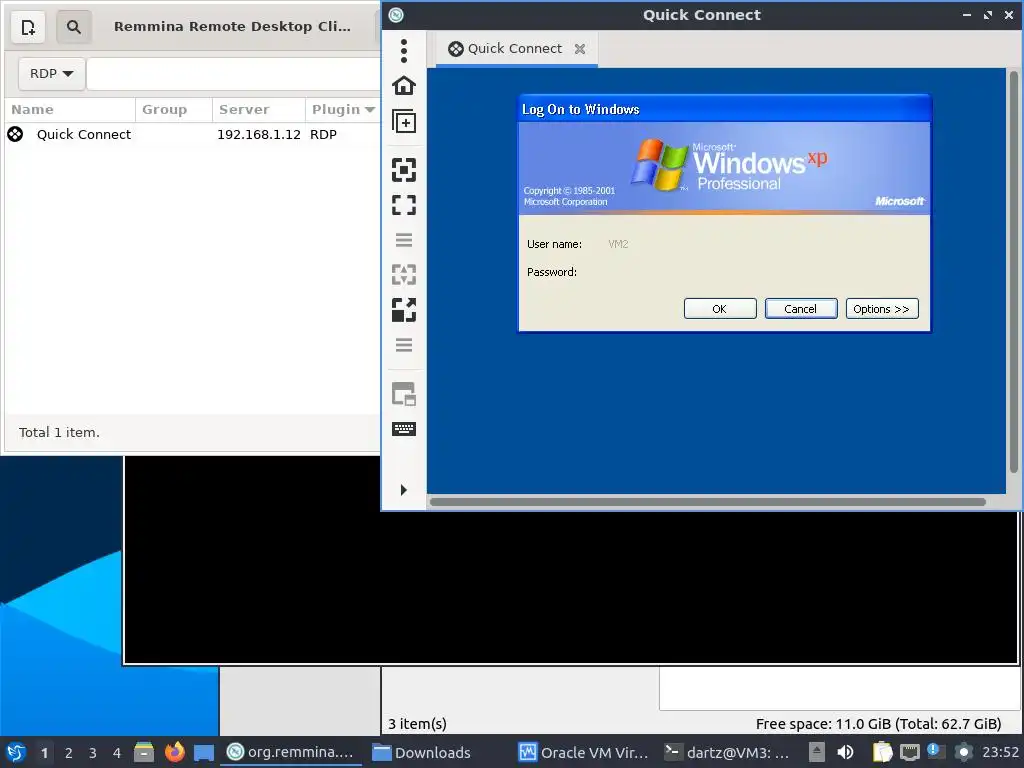Image resolution: width=1024 pixels, height=768 pixels.
Task: Click the eject removable media tray icon
Action: click(x=816, y=752)
